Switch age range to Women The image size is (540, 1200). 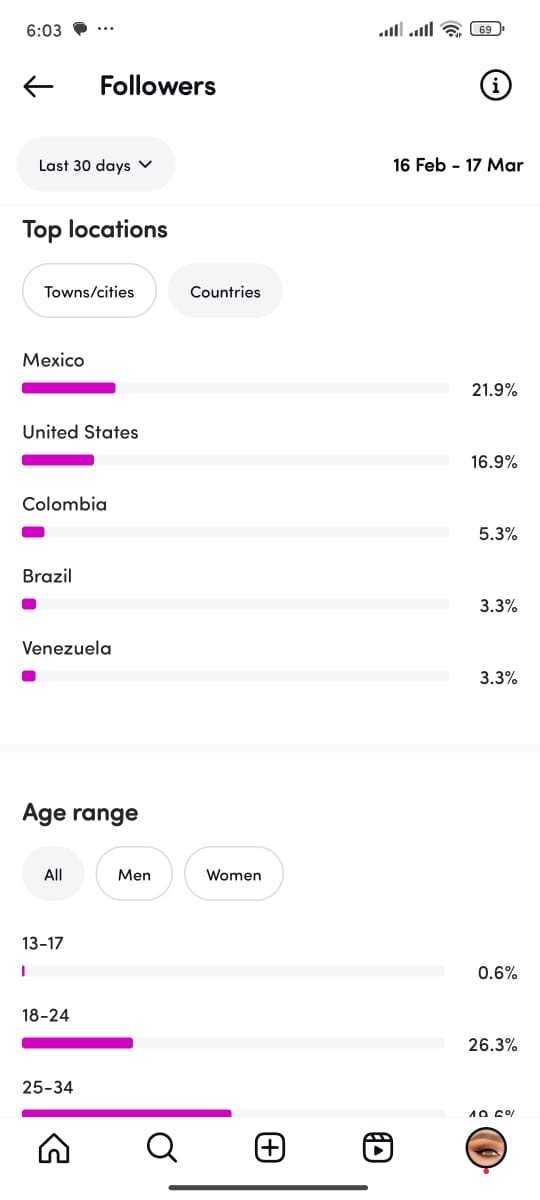click(234, 874)
